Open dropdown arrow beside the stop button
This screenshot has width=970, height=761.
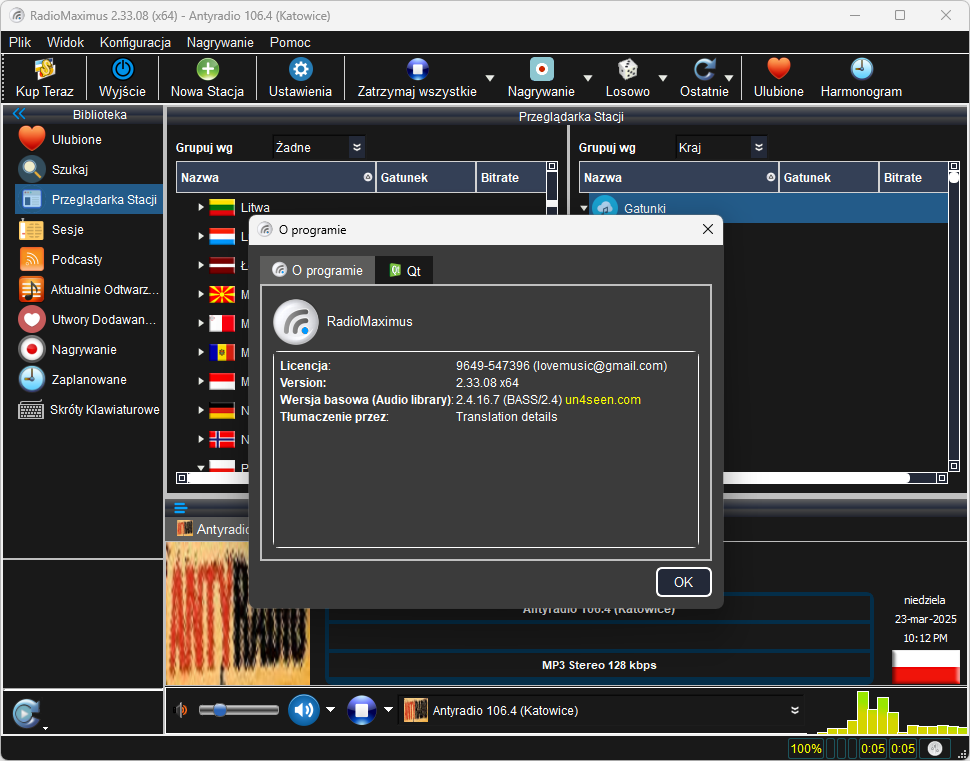(388, 710)
